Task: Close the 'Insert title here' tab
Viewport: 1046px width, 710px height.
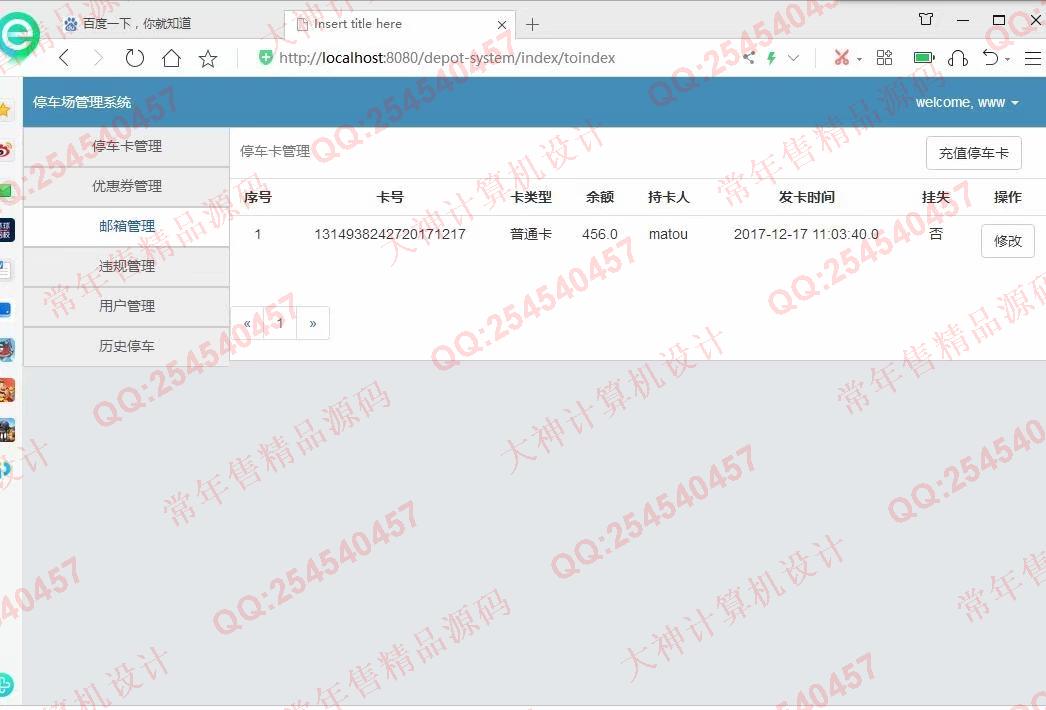Action: tap(502, 25)
